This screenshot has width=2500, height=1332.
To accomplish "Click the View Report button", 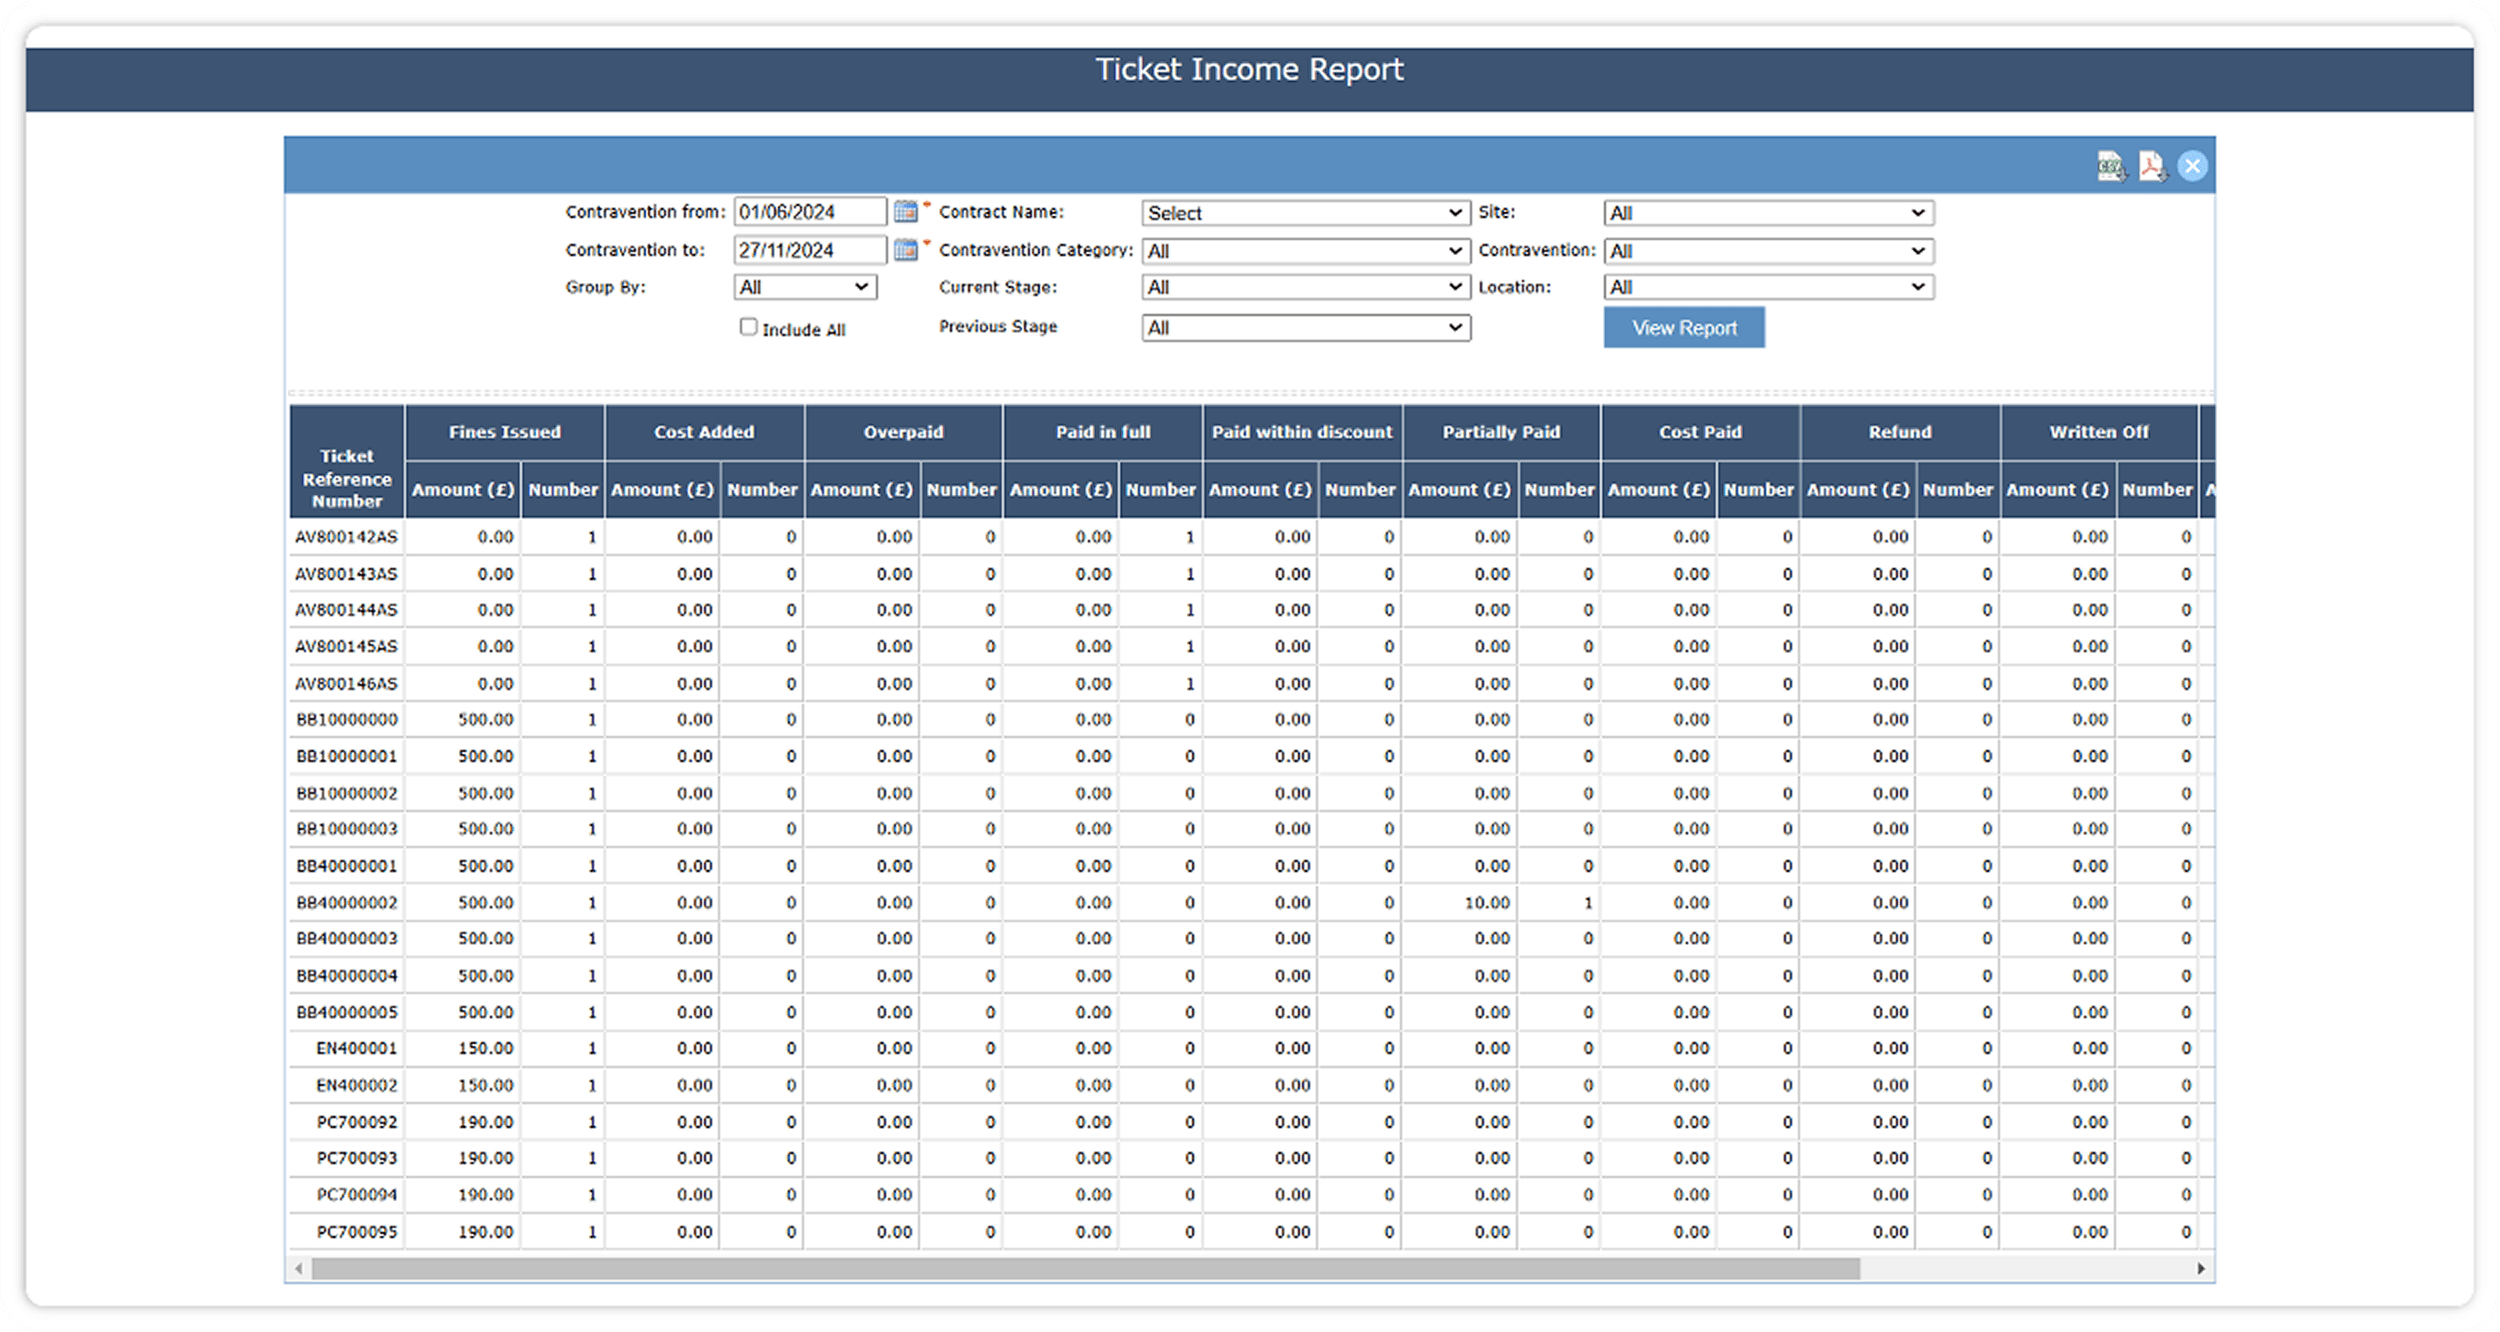I will tap(1683, 328).
